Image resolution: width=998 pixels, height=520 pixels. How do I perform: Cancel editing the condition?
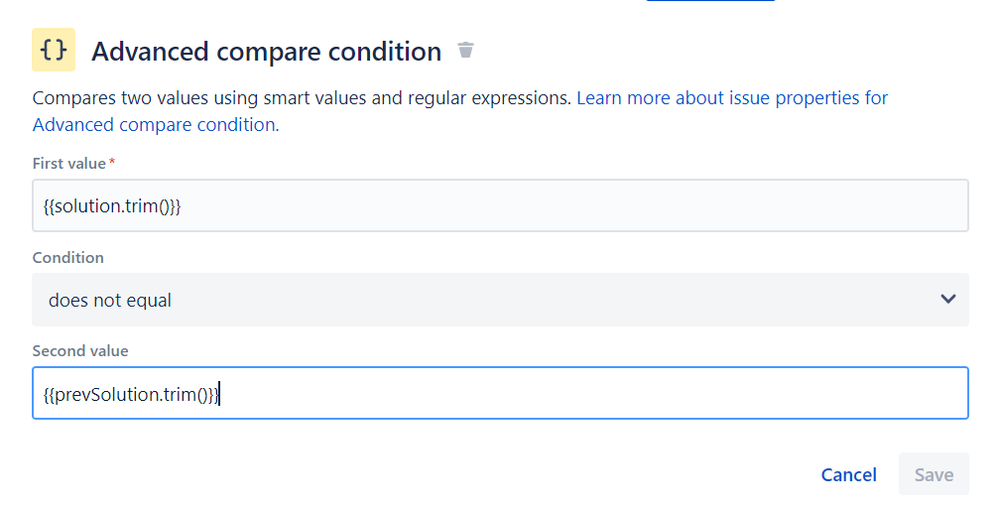click(x=848, y=475)
